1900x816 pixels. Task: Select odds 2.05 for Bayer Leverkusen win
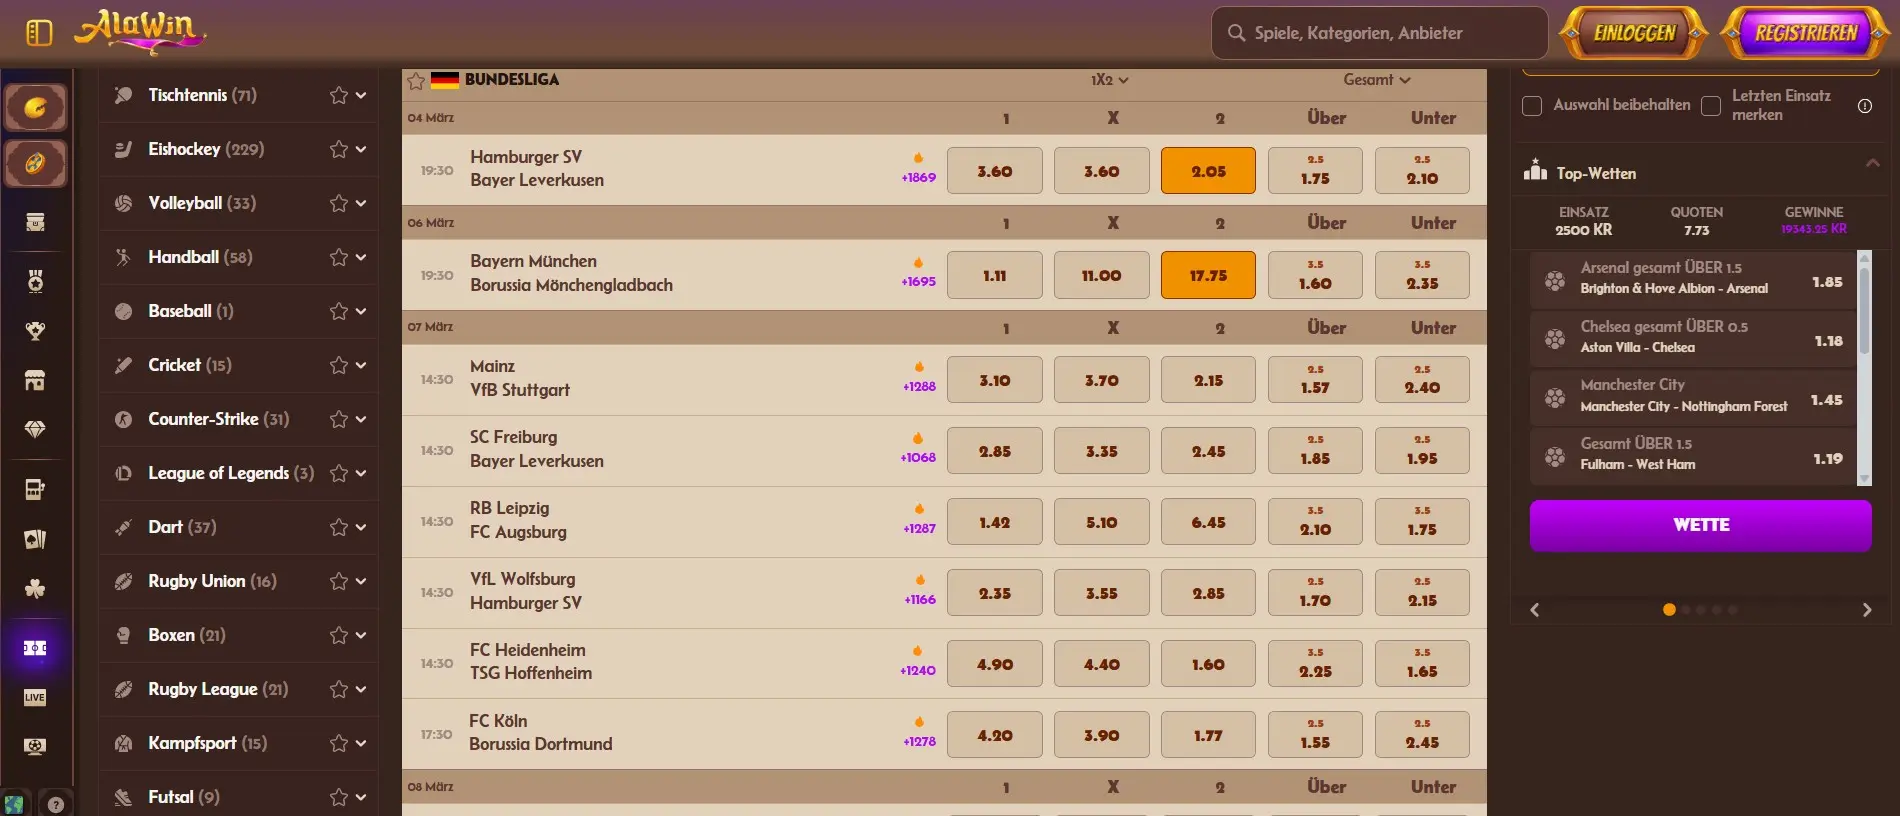[1208, 171]
